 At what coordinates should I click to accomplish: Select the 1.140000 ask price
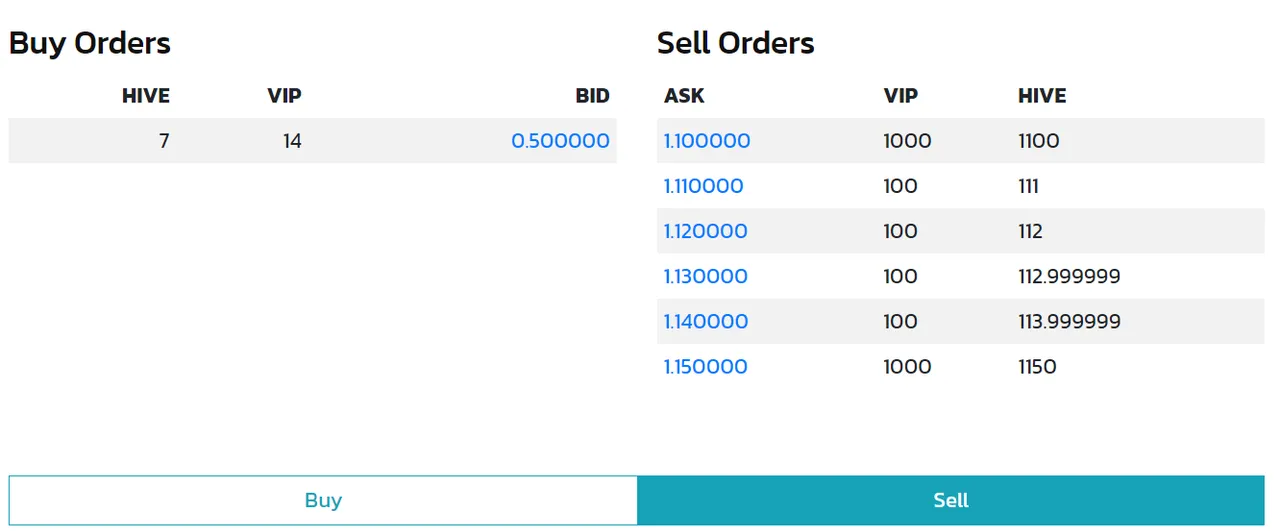pos(706,321)
